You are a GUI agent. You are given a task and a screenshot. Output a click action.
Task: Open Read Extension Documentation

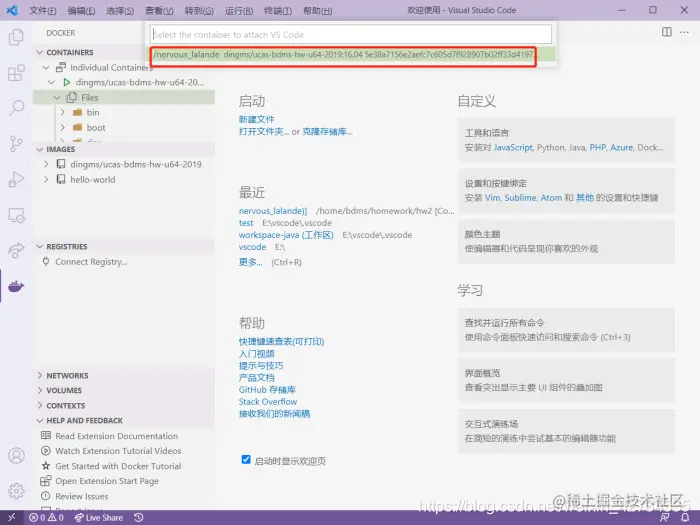click(117, 436)
